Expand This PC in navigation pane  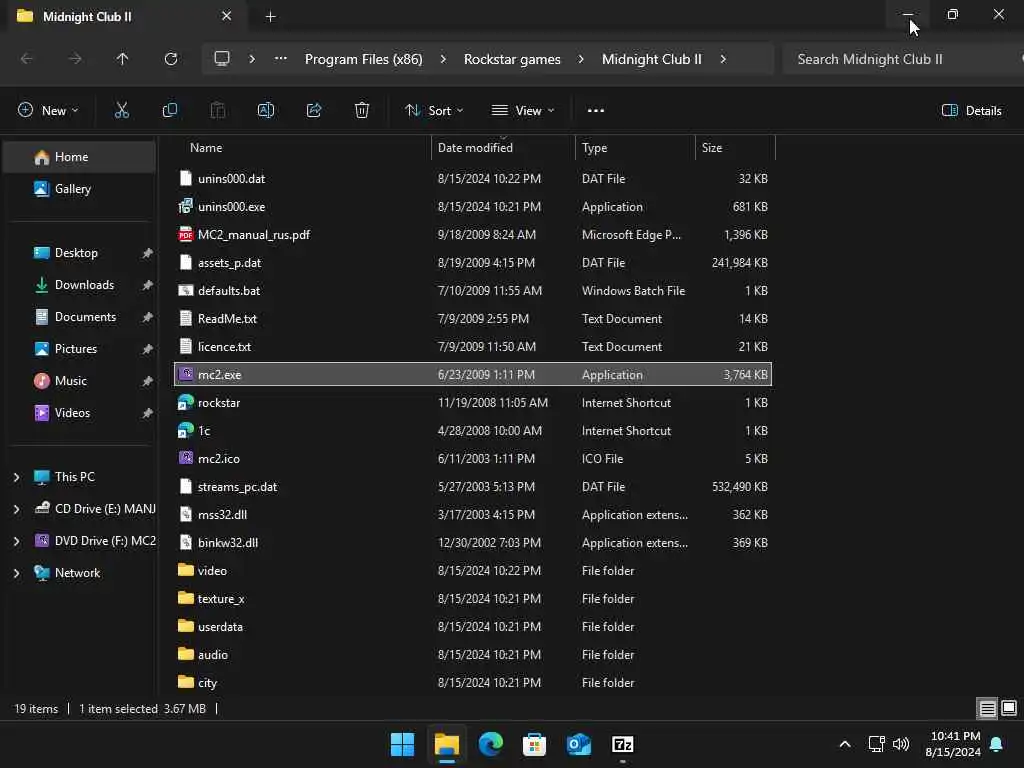coord(16,477)
